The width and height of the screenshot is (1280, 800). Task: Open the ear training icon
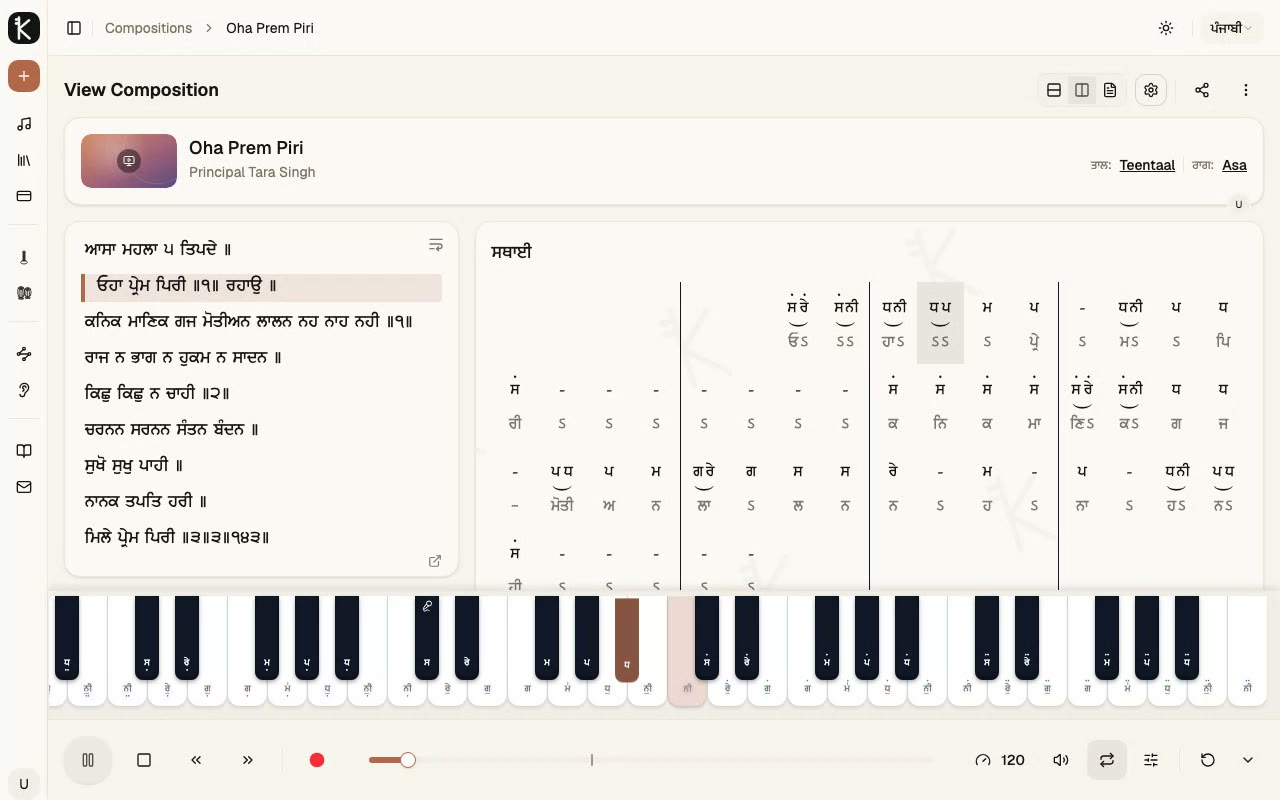pos(24,390)
